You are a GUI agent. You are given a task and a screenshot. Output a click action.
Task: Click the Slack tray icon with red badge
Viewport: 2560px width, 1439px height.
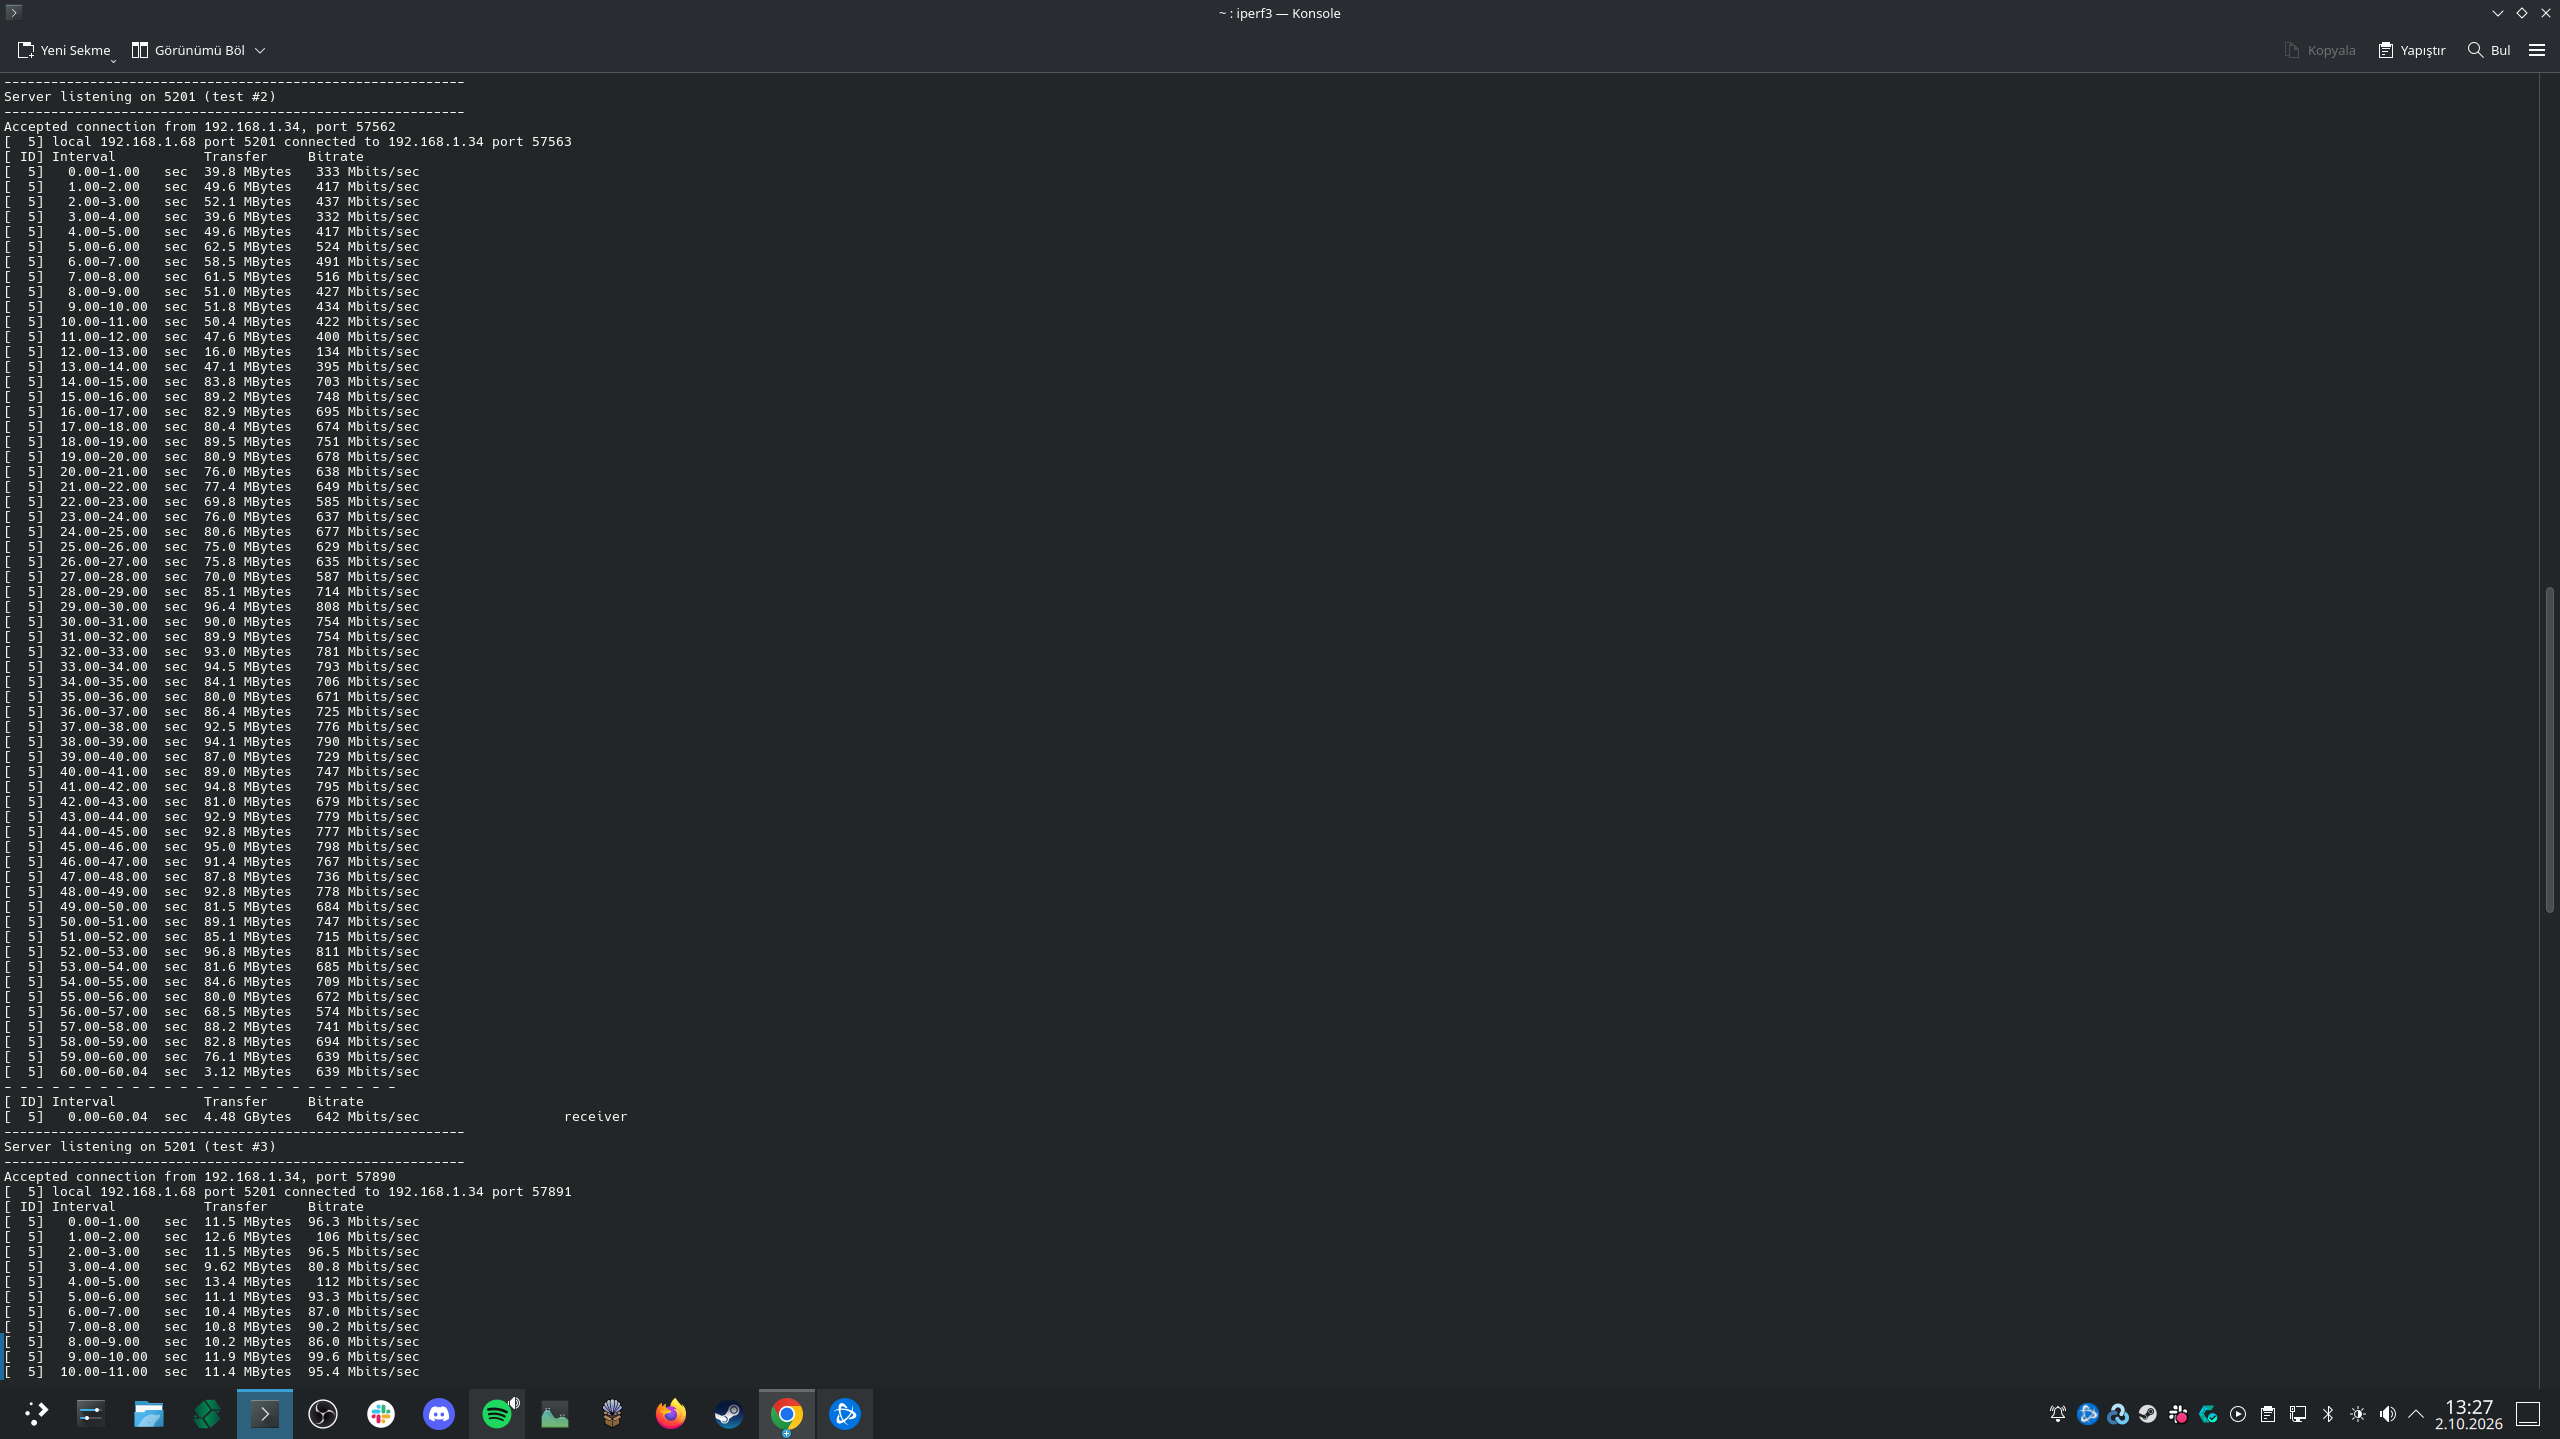[x=2178, y=1414]
